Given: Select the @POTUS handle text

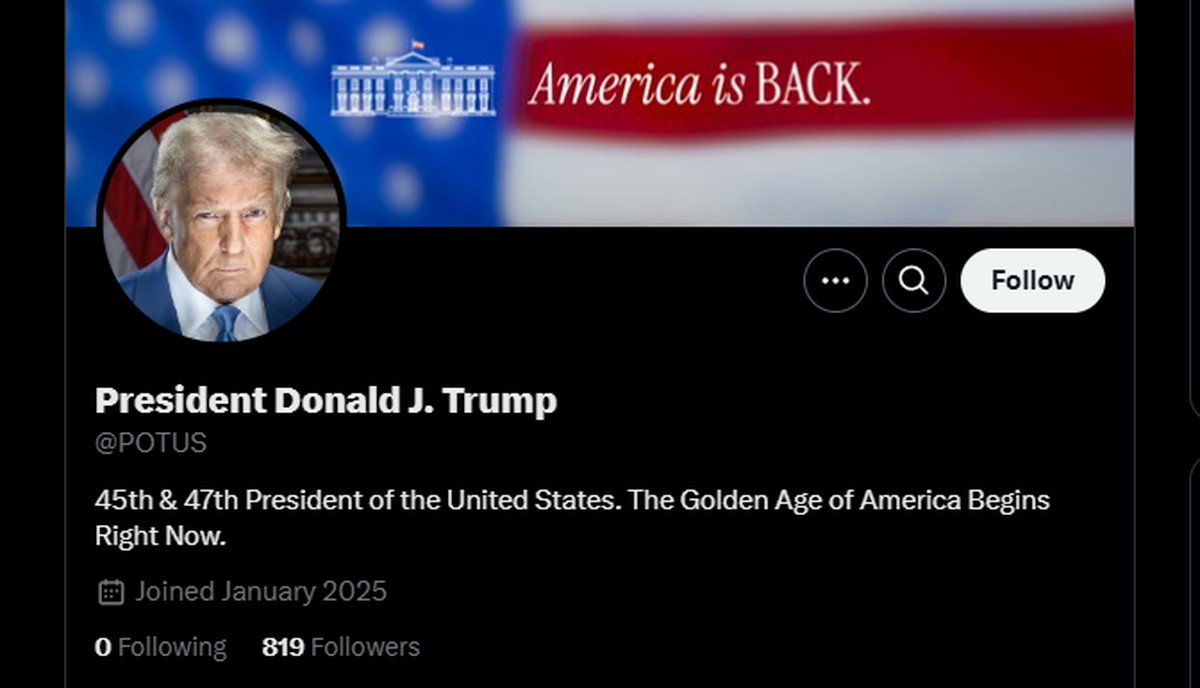Looking at the screenshot, I should click(151, 443).
